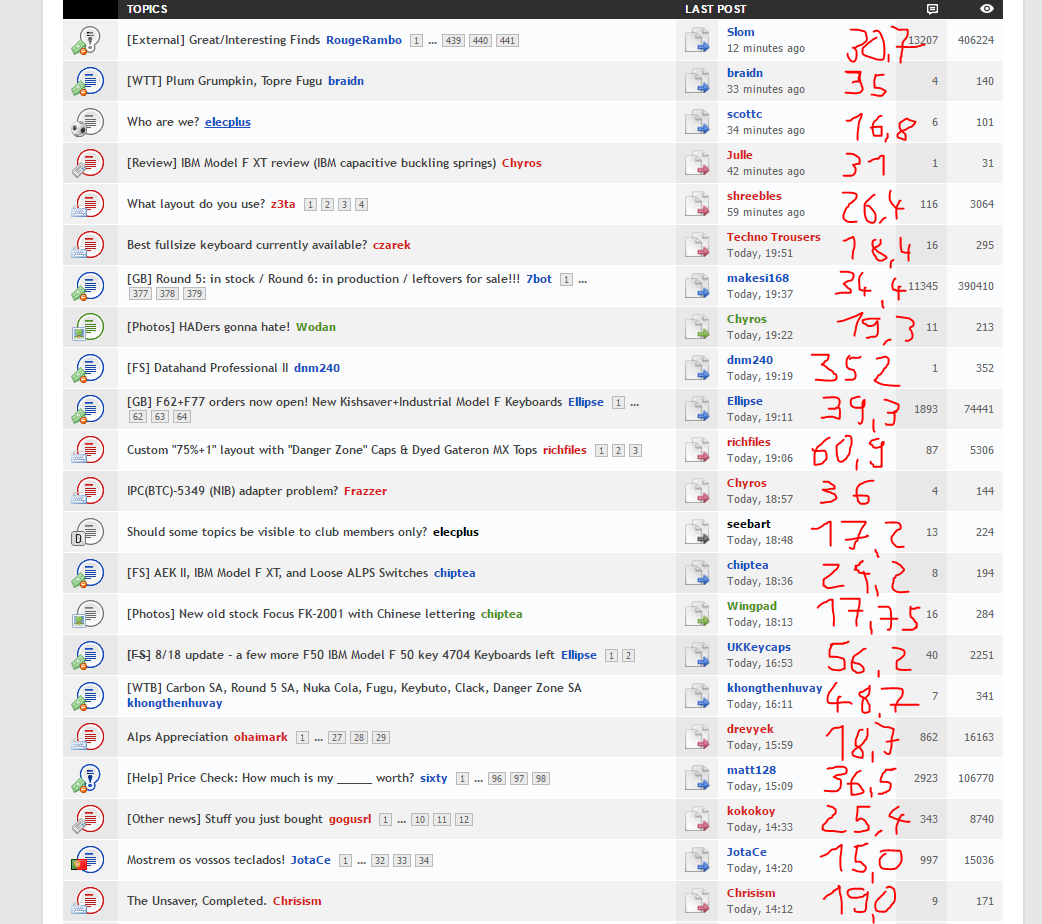Image resolution: width=1042 pixels, height=924 pixels.
Task: Click the eye views icon in the header
Action: pos(986,9)
